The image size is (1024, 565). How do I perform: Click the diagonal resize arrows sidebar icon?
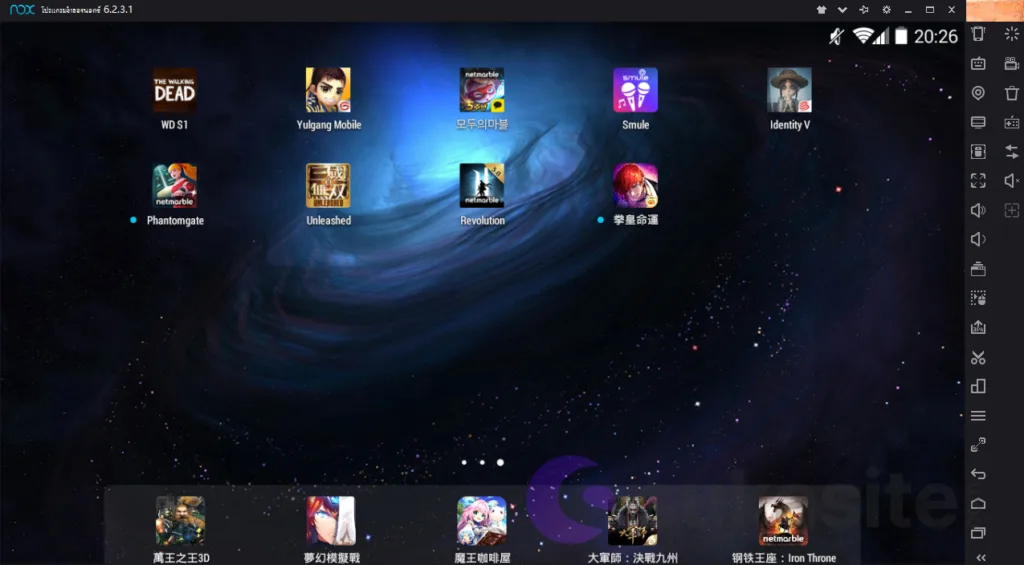coord(978,445)
